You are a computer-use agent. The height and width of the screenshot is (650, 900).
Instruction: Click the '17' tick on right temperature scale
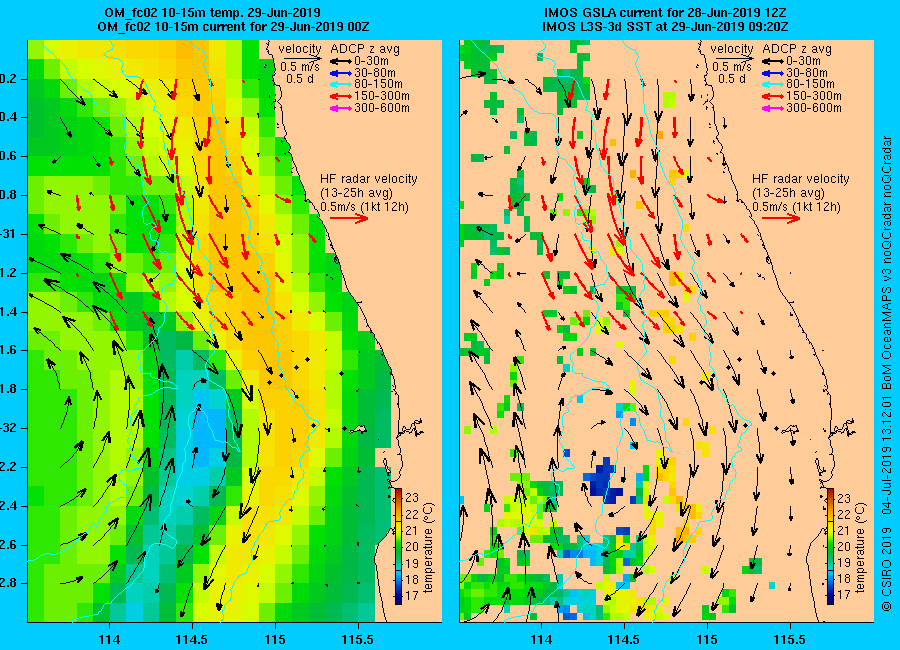844,595
